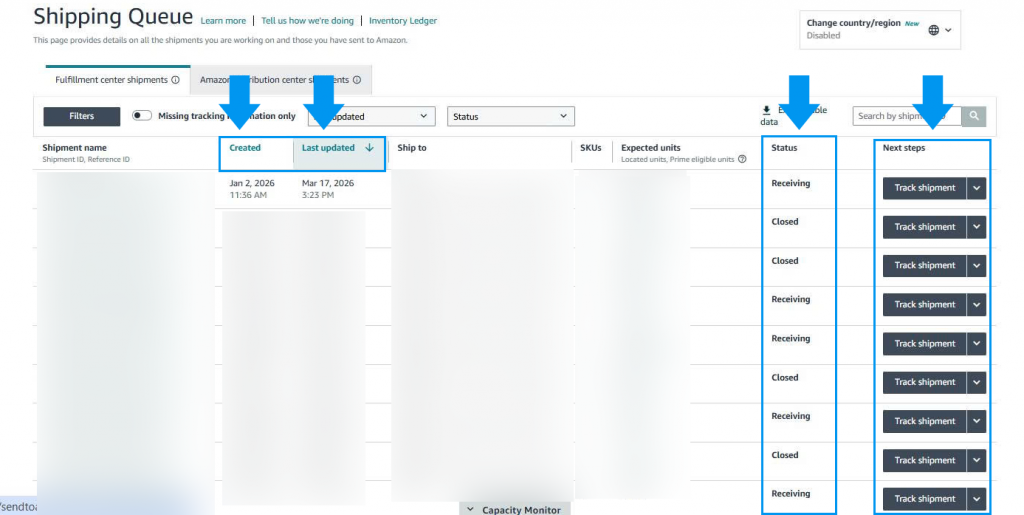The width and height of the screenshot is (1024, 515).
Task: Click Track shipment for the last Receiving row
Action: pos(924,499)
